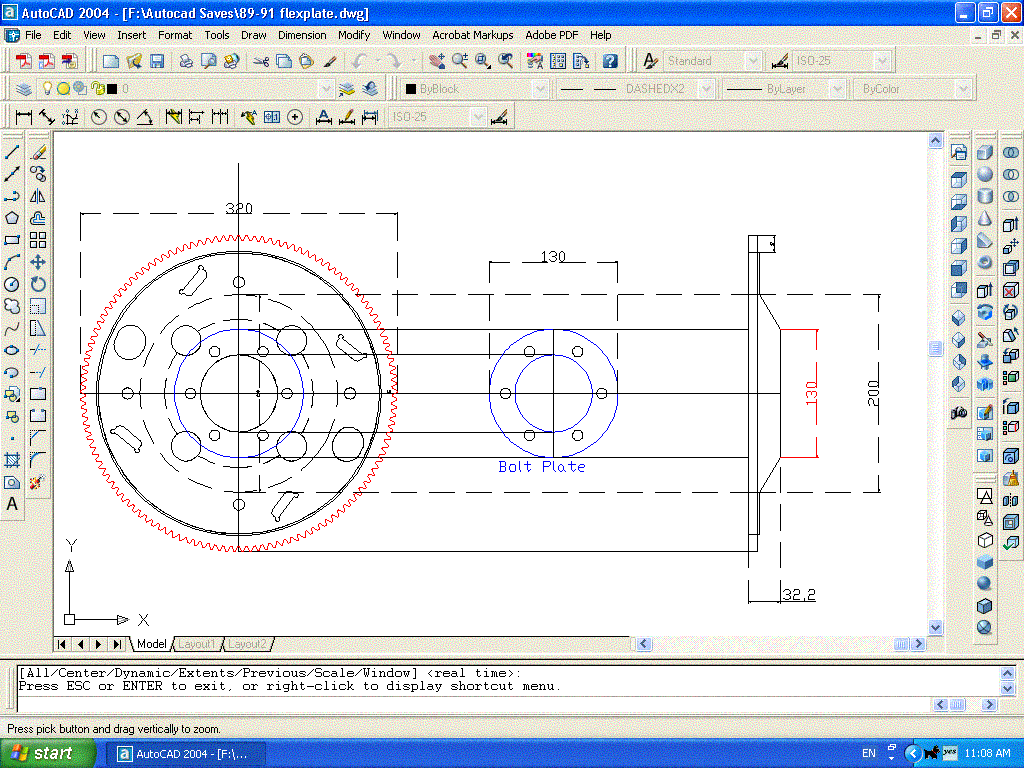Open the Dimension menu
Screen dimensions: 1024x768
pyautogui.click(x=302, y=35)
